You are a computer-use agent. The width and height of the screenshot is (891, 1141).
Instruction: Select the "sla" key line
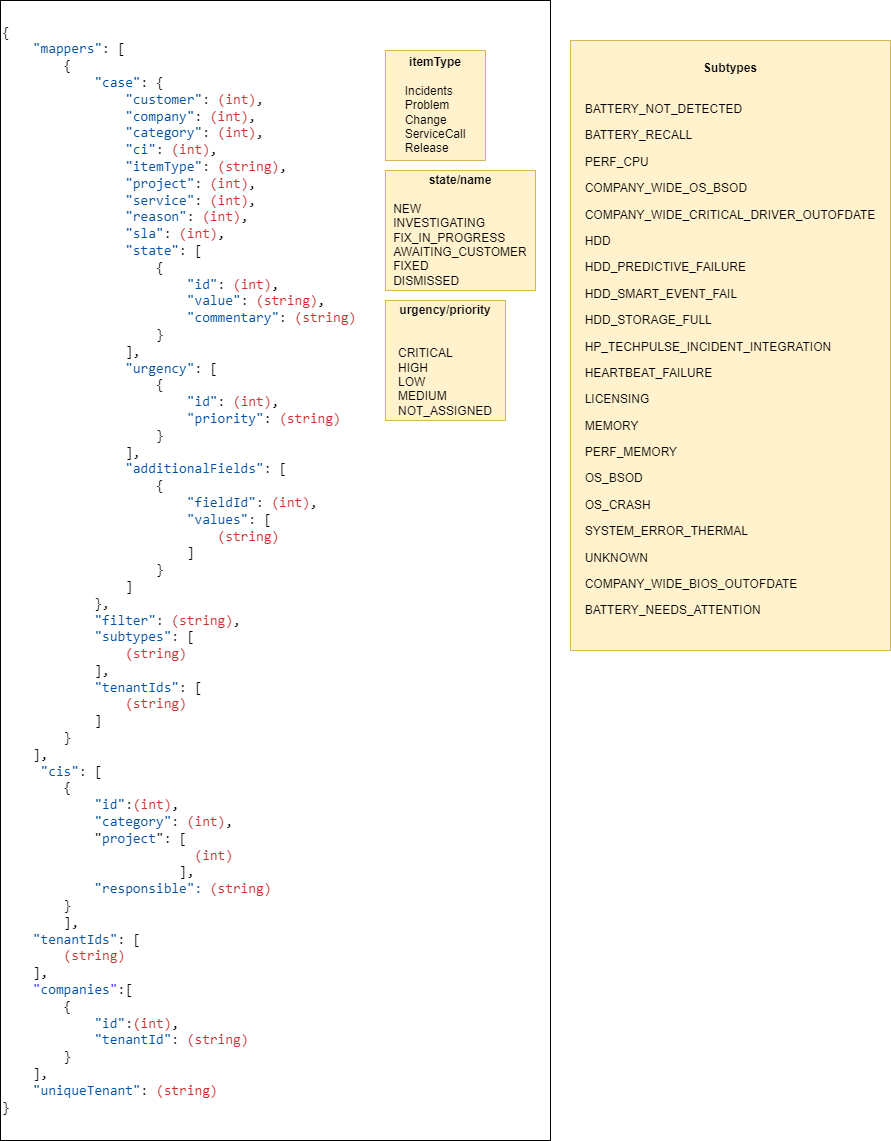(175, 234)
